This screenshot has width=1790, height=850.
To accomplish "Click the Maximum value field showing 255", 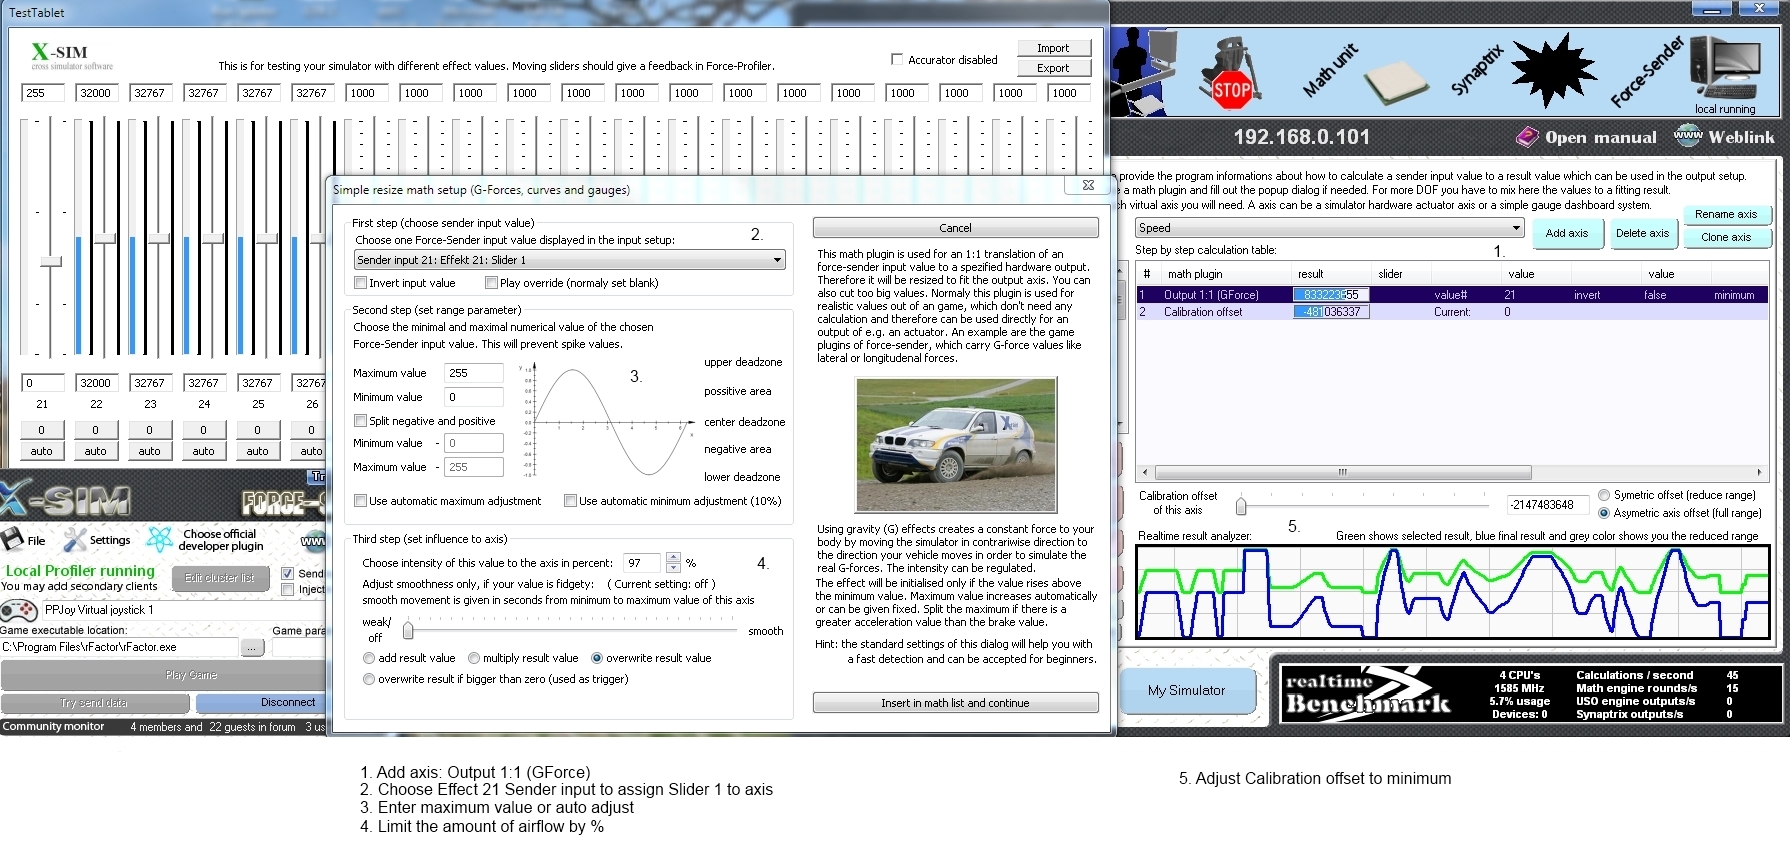I will tap(473, 373).
